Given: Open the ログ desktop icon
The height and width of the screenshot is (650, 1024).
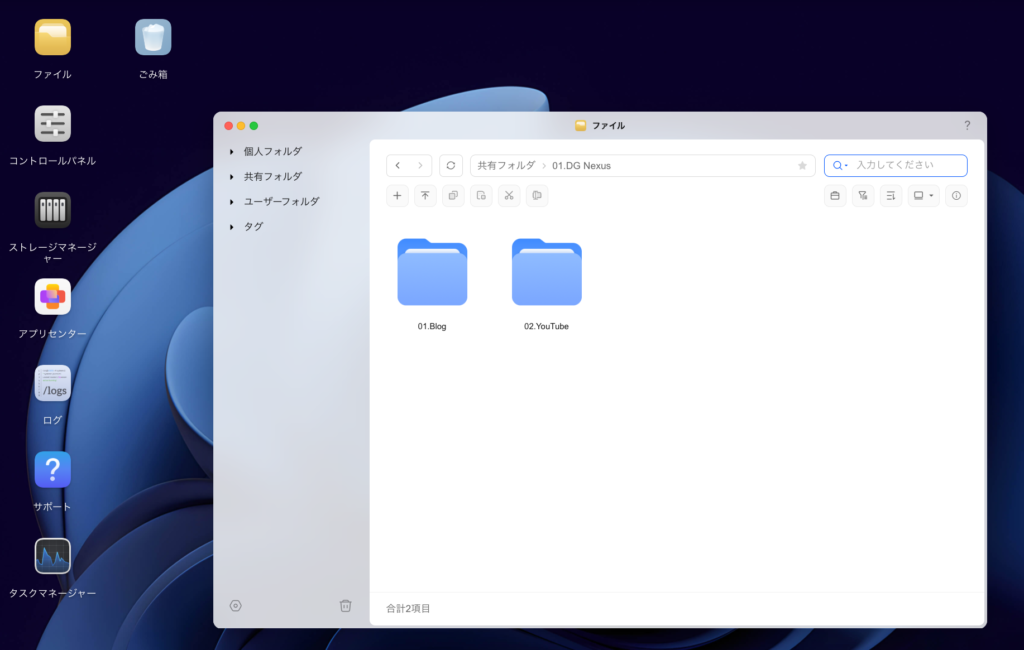Looking at the screenshot, I should point(52,383).
